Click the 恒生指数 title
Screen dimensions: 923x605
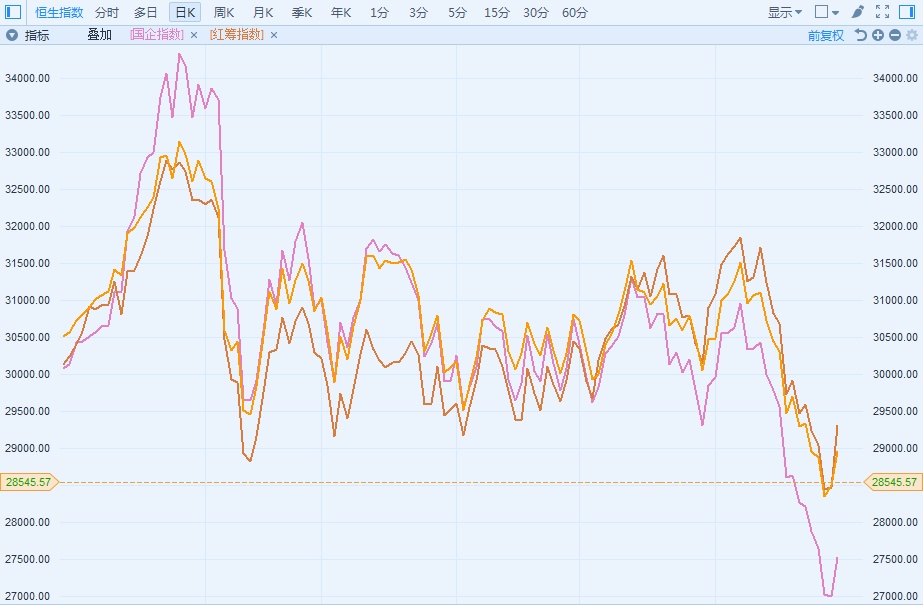pos(59,12)
